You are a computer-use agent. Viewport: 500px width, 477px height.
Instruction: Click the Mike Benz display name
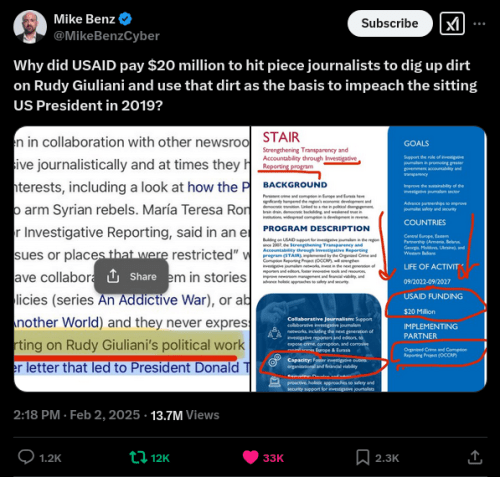(x=84, y=19)
